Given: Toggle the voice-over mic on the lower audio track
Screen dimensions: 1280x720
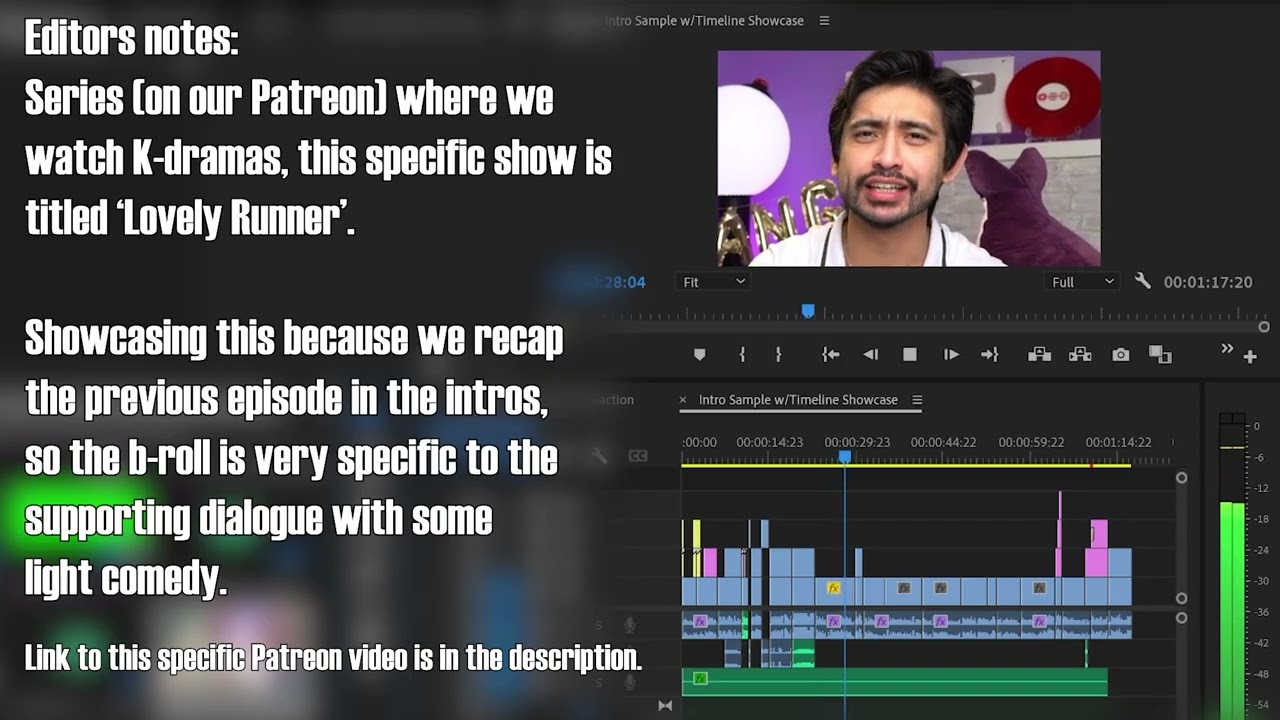Looking at the screenshot, I should click(629, 683).
